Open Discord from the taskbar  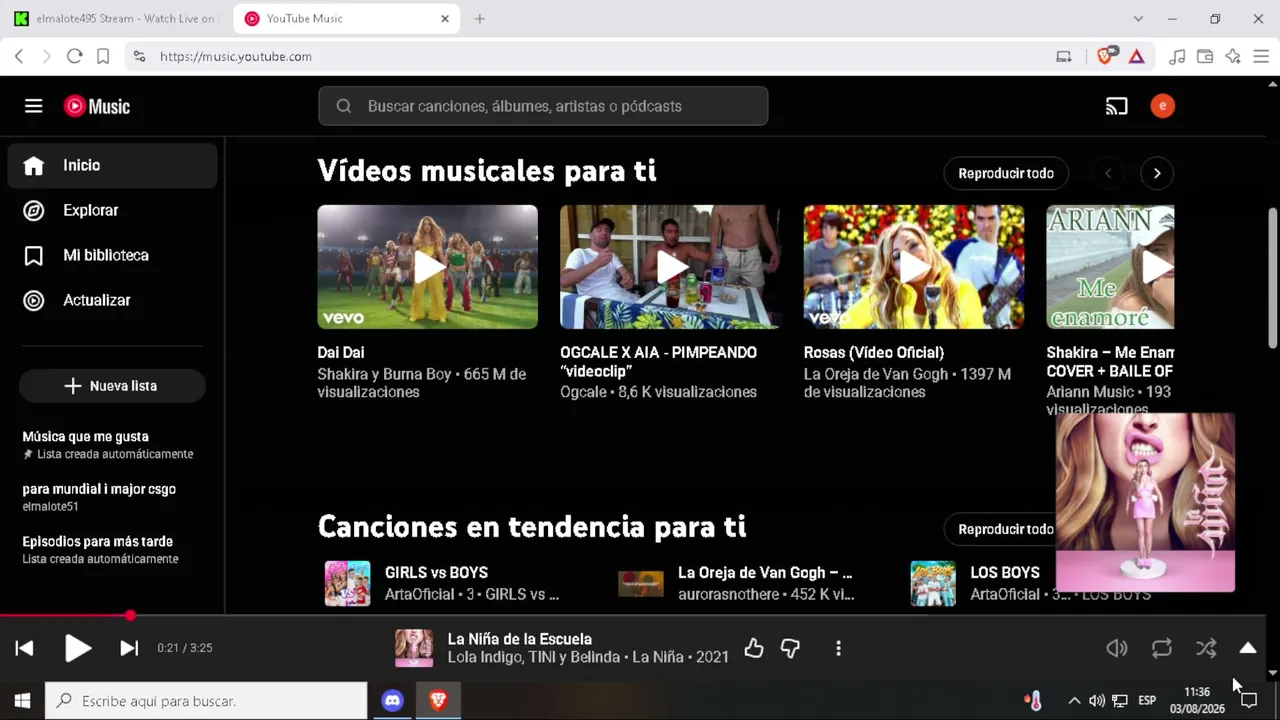(x=392, y=701)
